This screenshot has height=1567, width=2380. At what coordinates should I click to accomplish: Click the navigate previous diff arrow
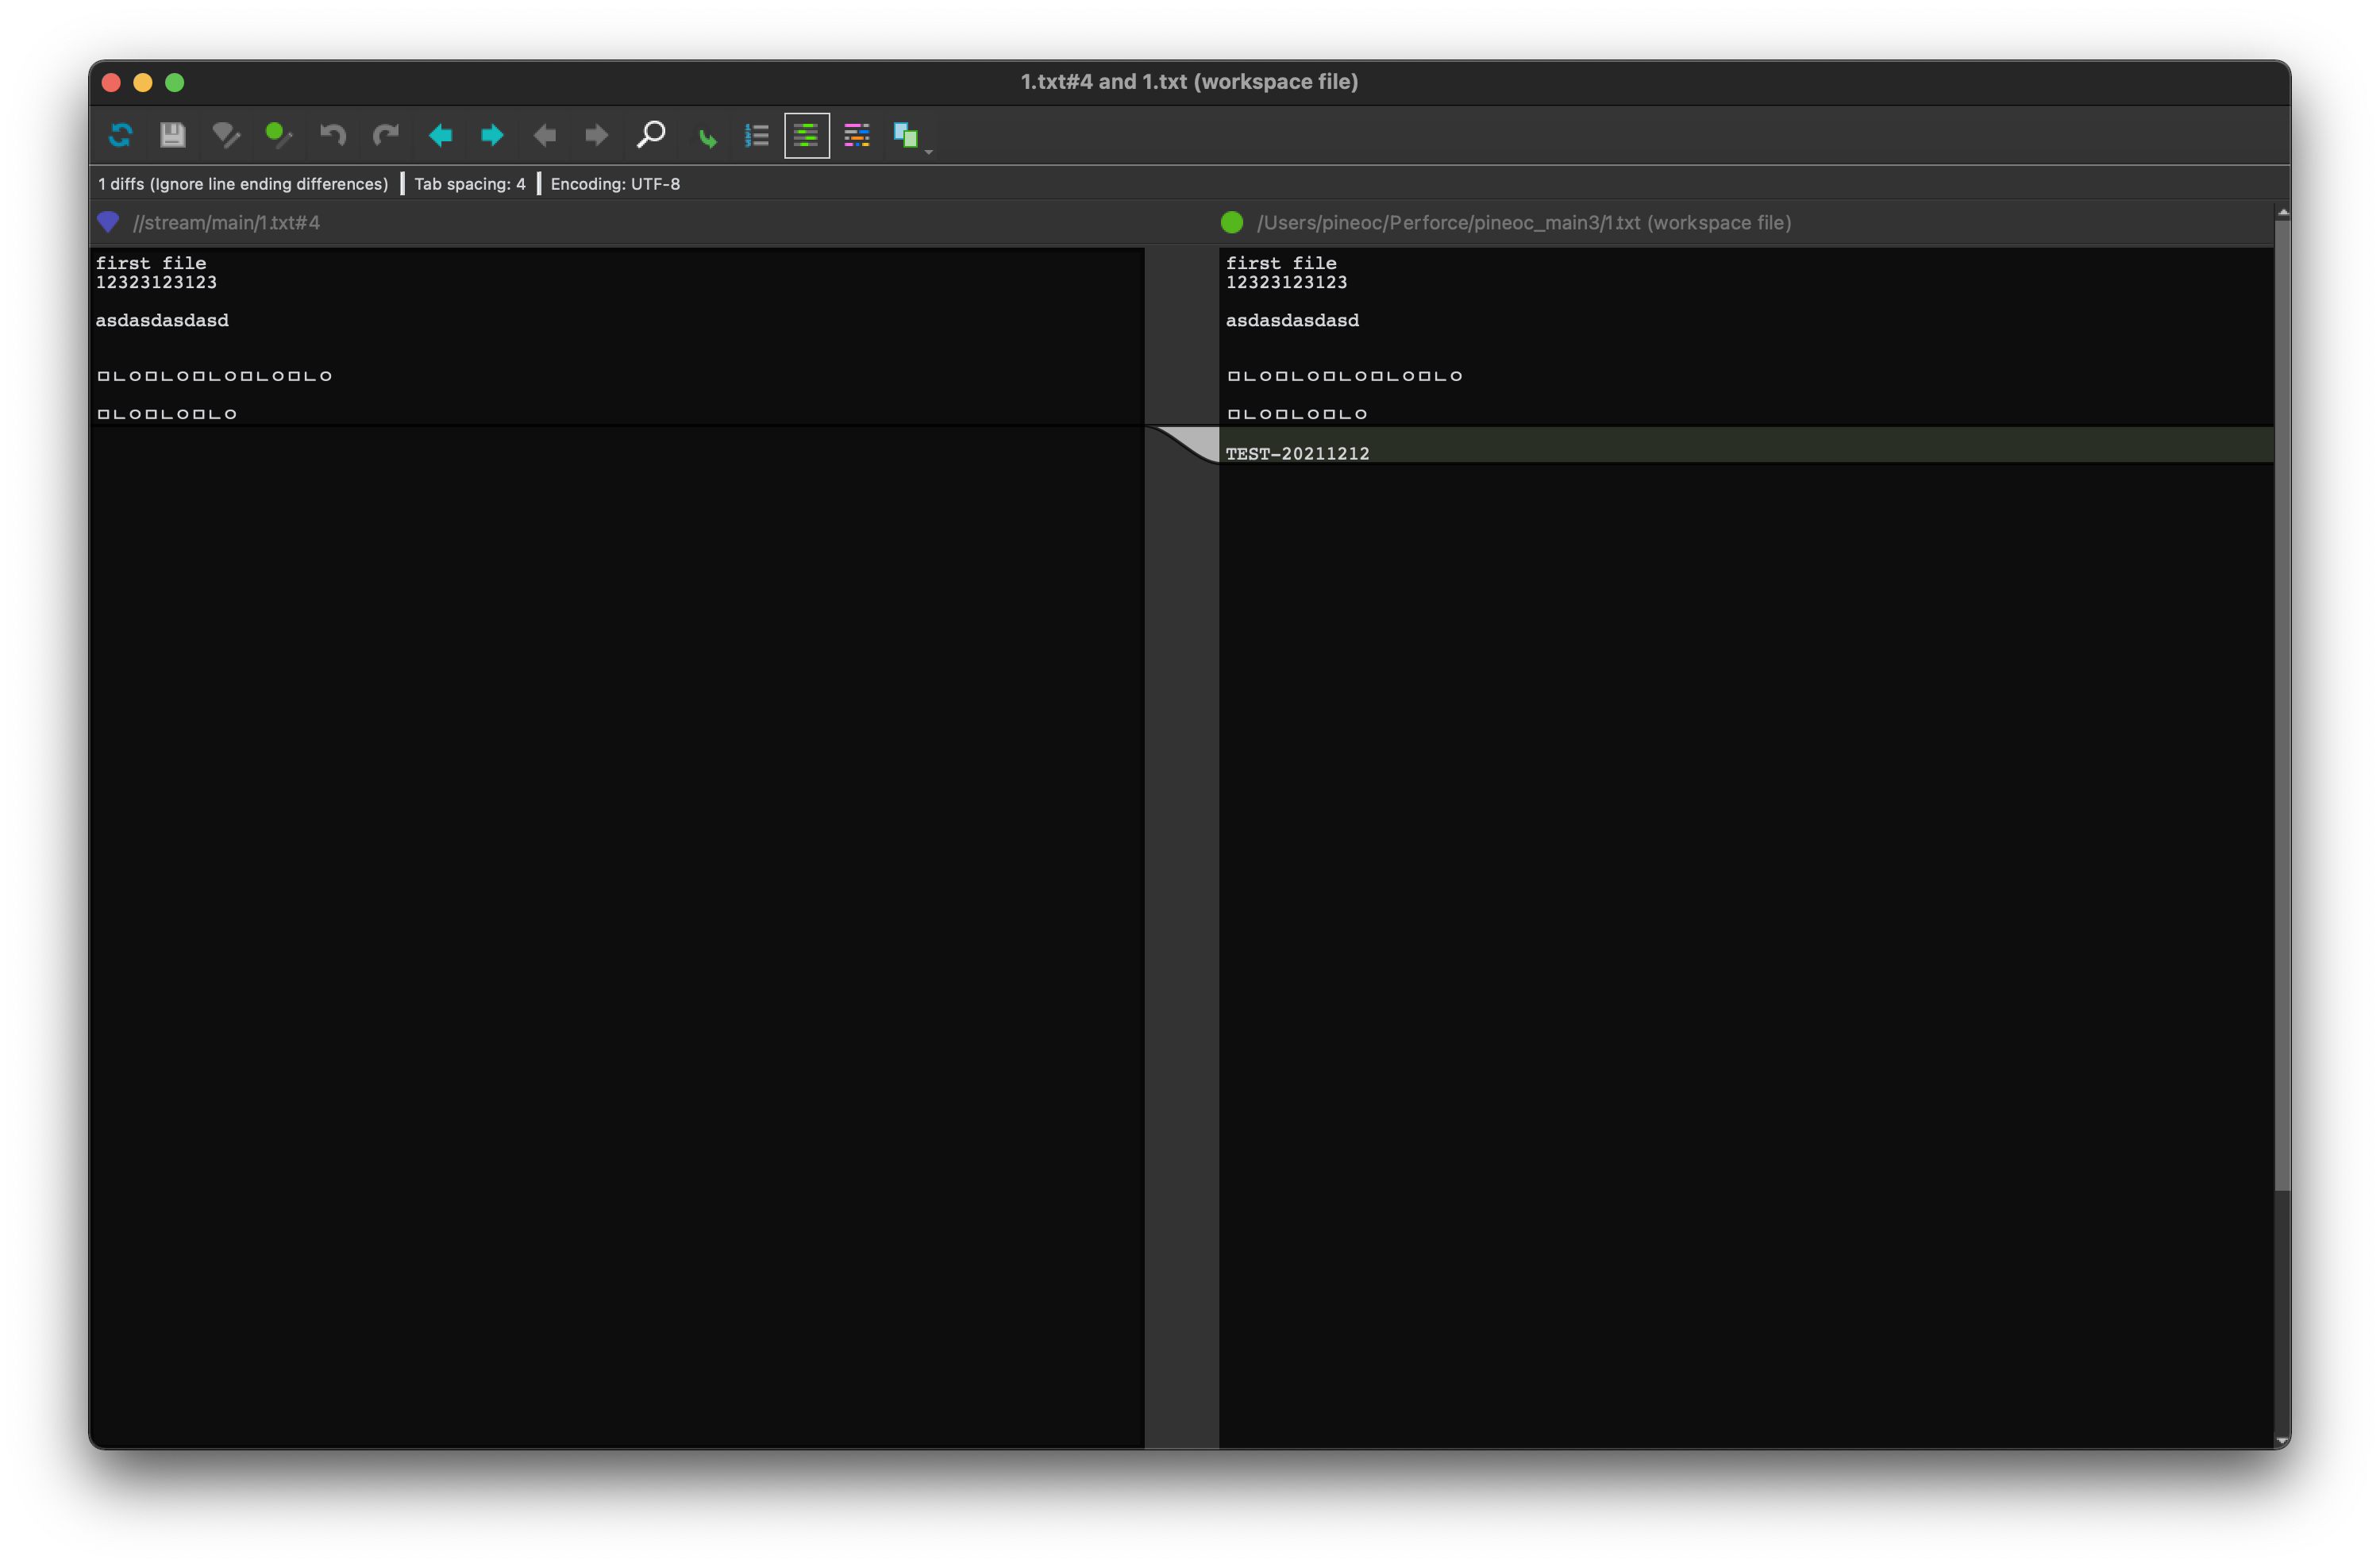[441, 135]
